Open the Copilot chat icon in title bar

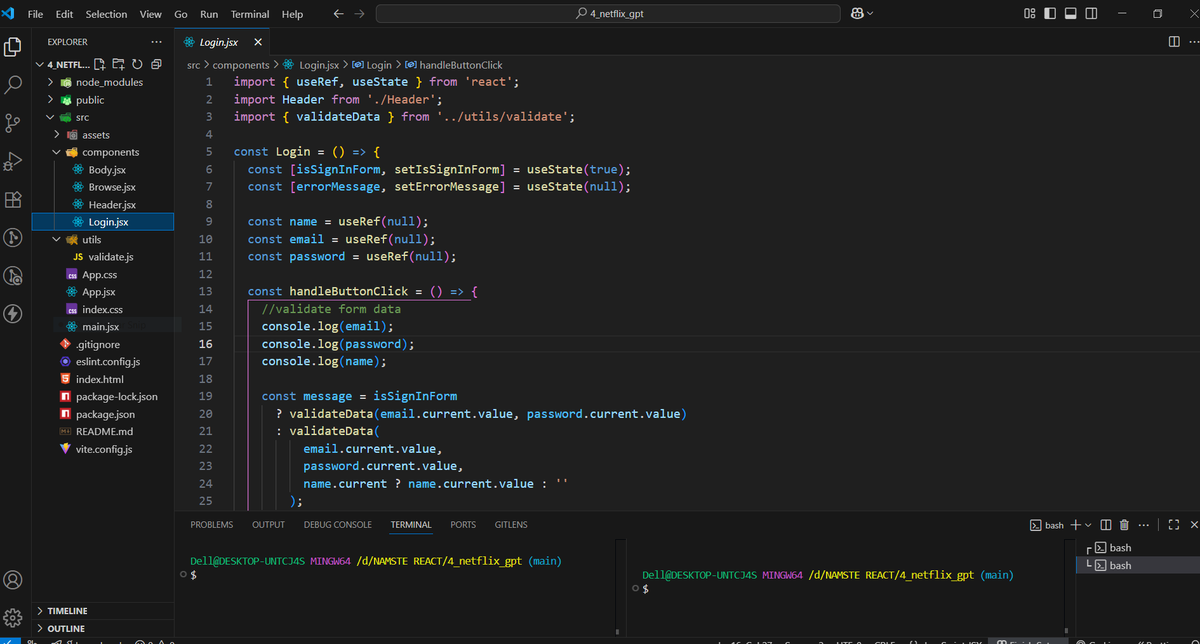pyautogui.click(x=856, y=14)
